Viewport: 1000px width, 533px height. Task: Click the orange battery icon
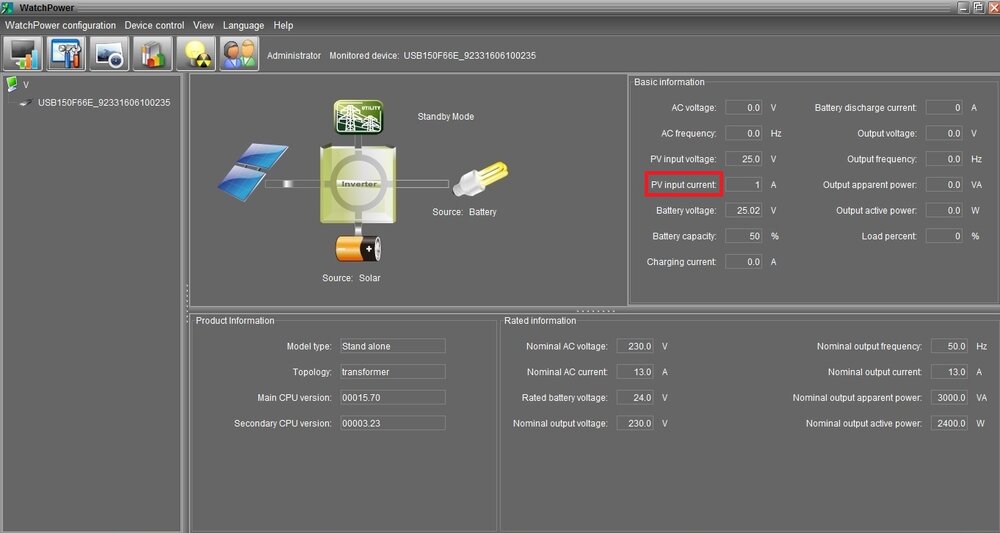[357, 249]
